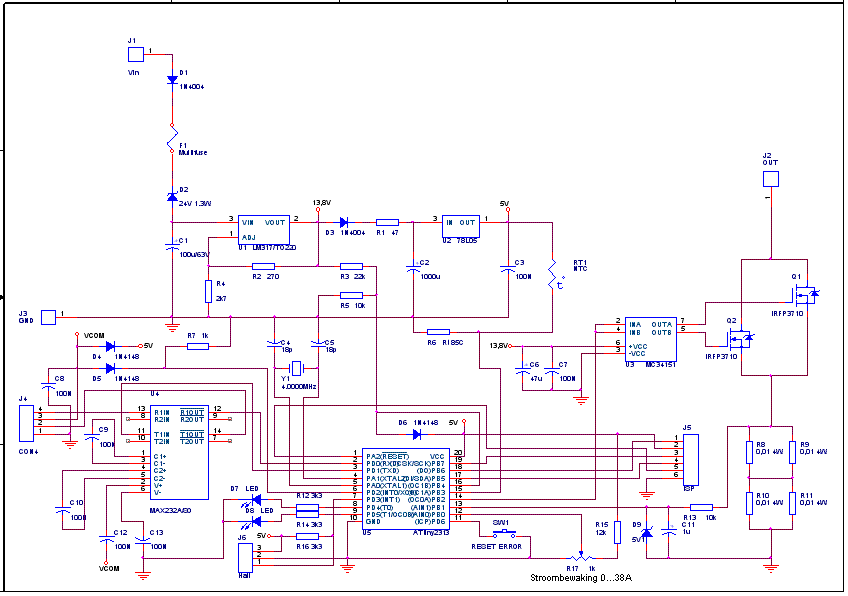Select the RT1 NTC thermistor symbol
Viewport: 848px width, 596px height.
(551, 275)
